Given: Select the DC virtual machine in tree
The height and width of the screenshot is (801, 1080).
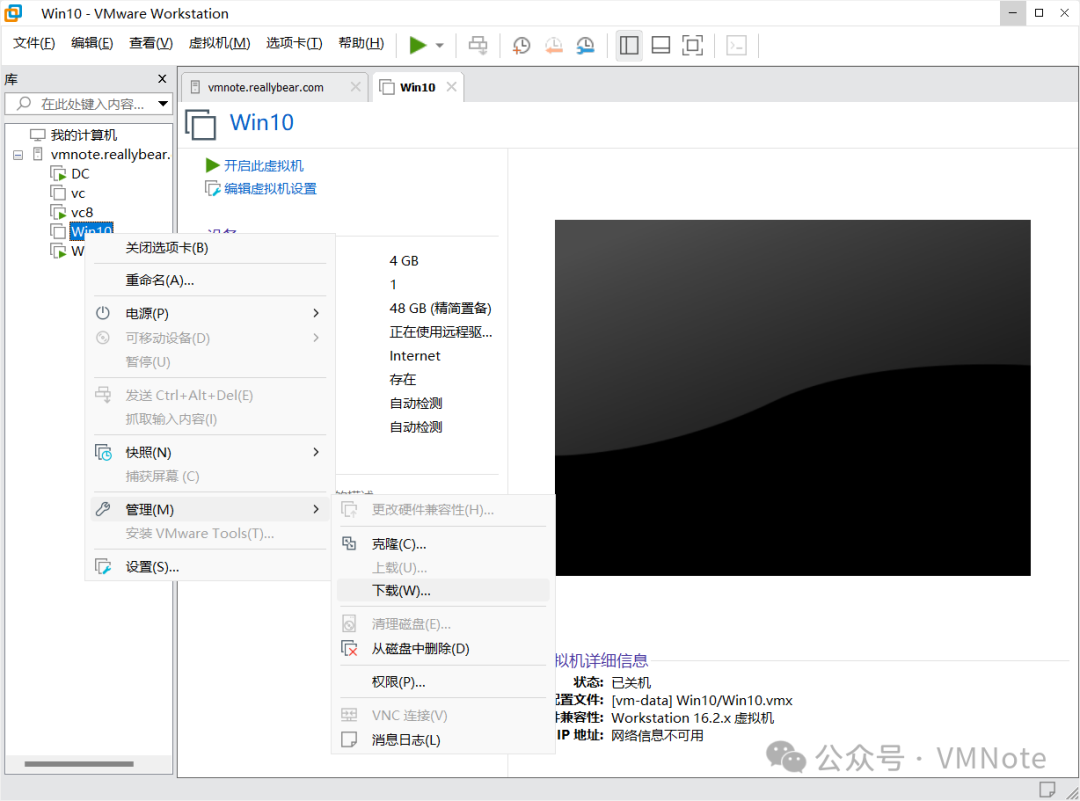Looking at the screenshot, I should pyautogui.click(x=80, y=174).
